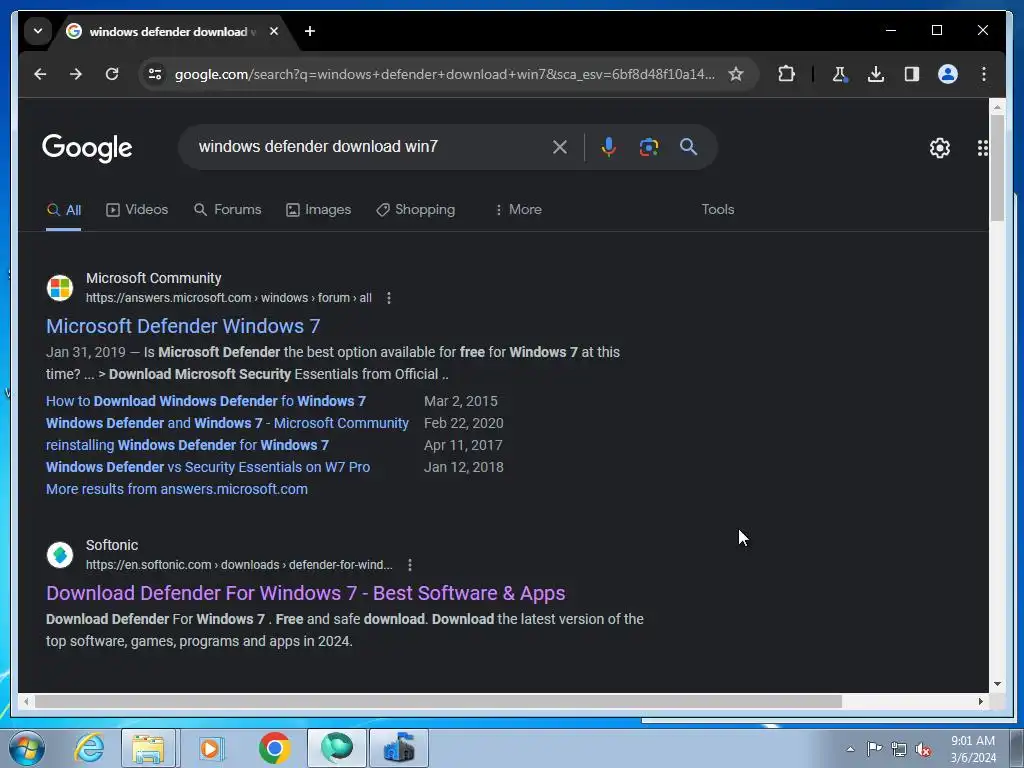Click the Softonic favicon
This screenshot has height=768, width=1024.
click(x=59, y=555)
